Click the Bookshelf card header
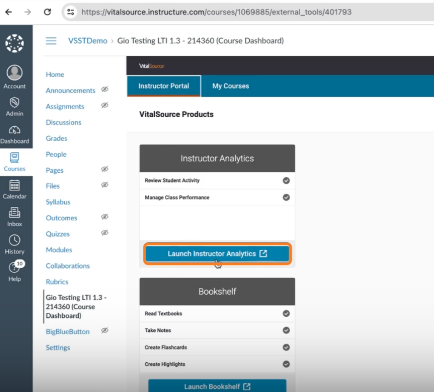This screenshot has height=392, width=434. click(217, 291)
